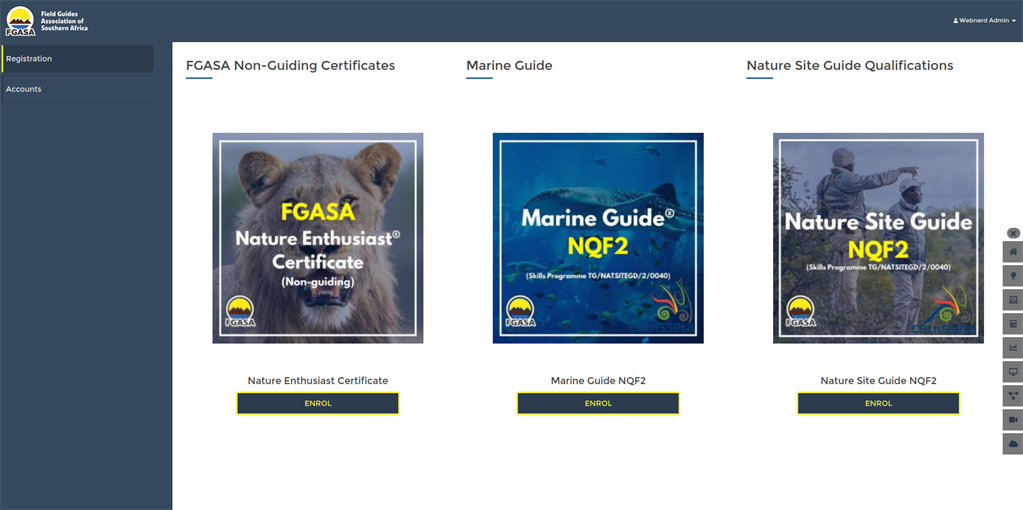The image size is (1023, 510).
Task: Enrol in Marine Guide NQF2
Action: 598,403
